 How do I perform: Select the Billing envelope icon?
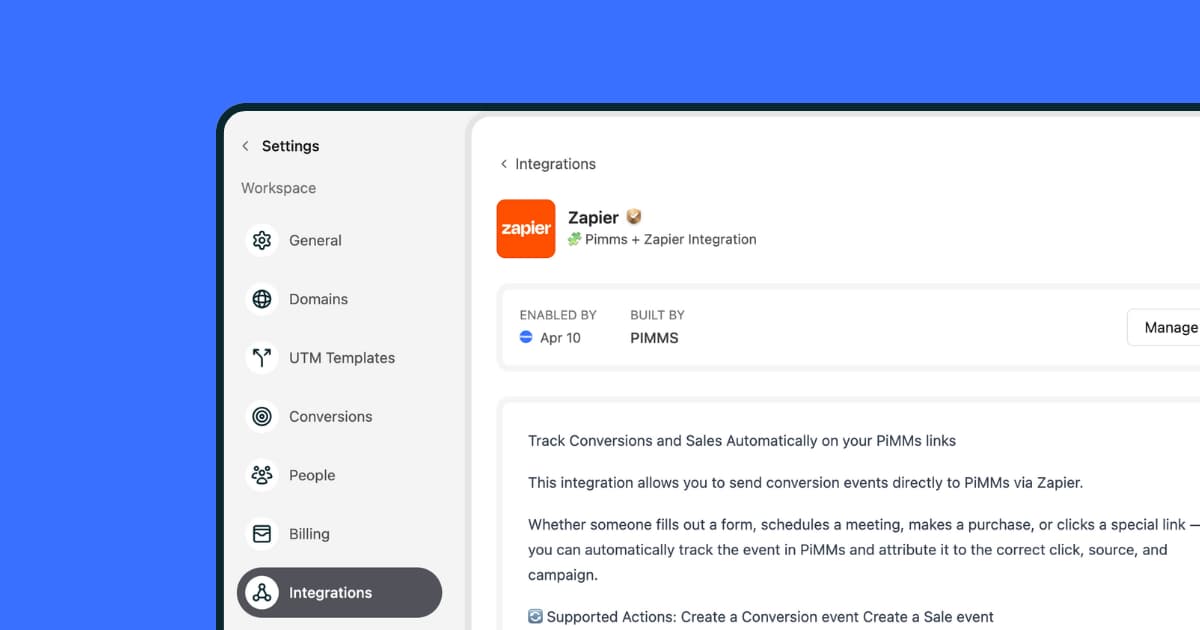pos(261,533)
